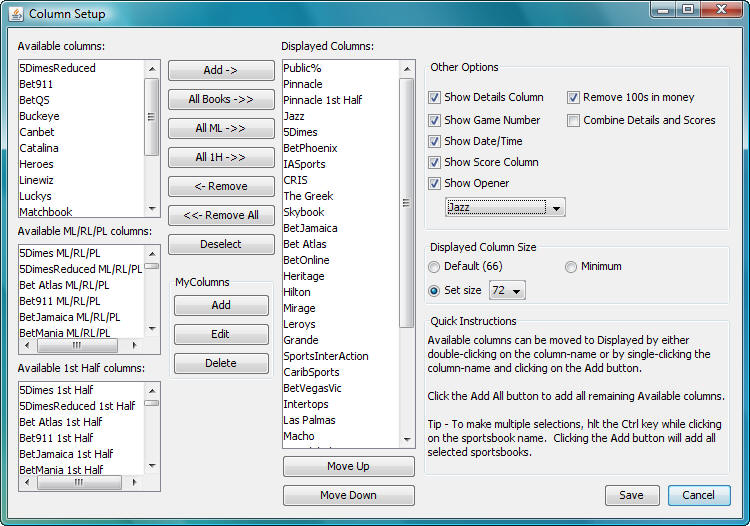Select 5Dimes 1st Half entry
This screenshot has width=750, height=526.
(81, 390)
